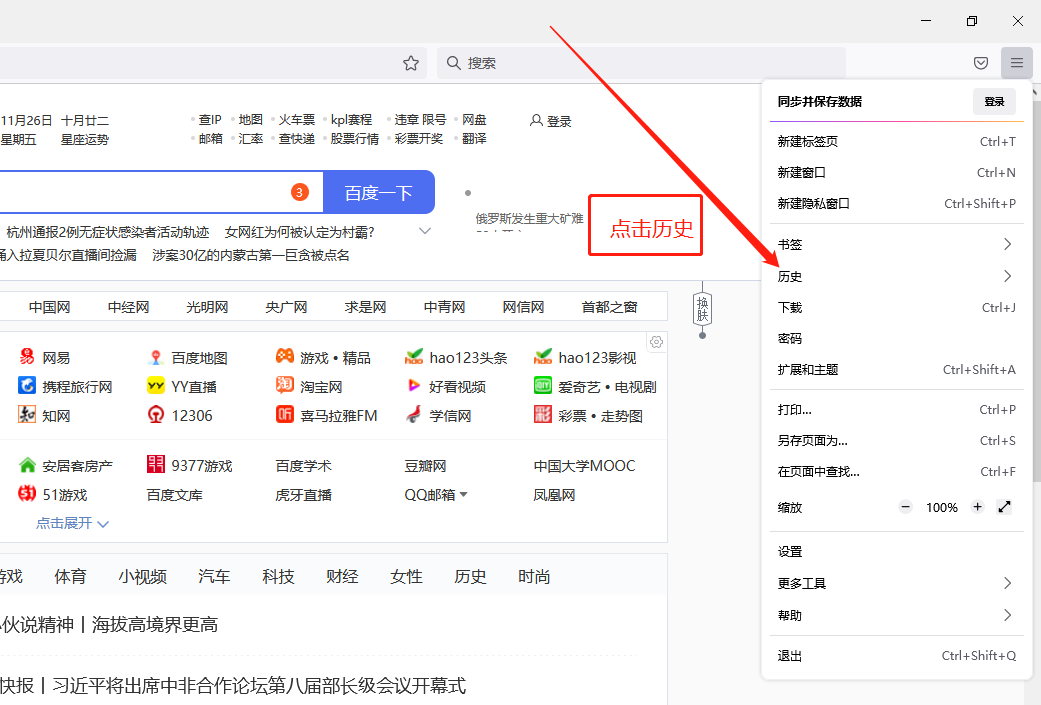Select 新建窗口 menu item
The width and height of the screenshot is (1041, 705).
[896, 173]
